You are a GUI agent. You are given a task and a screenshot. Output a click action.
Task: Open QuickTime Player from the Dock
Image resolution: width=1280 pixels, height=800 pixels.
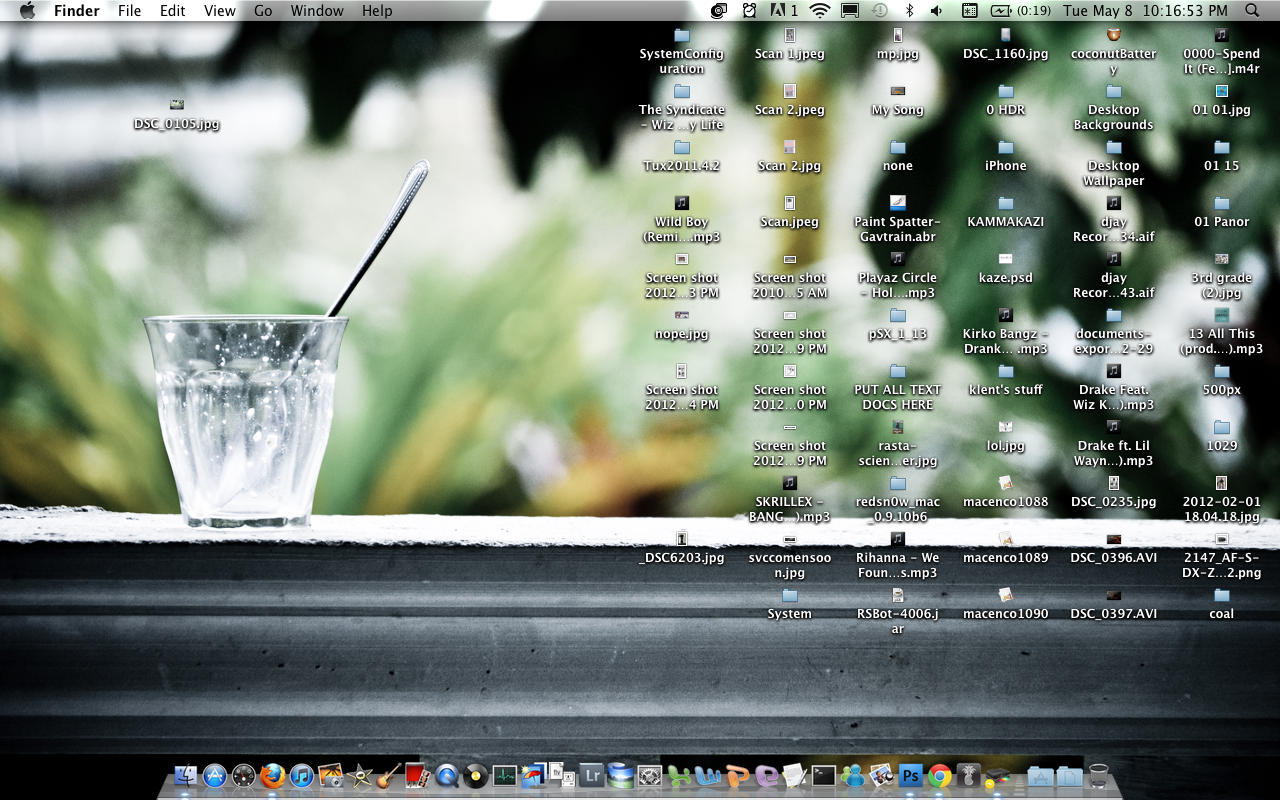(447, 775)
